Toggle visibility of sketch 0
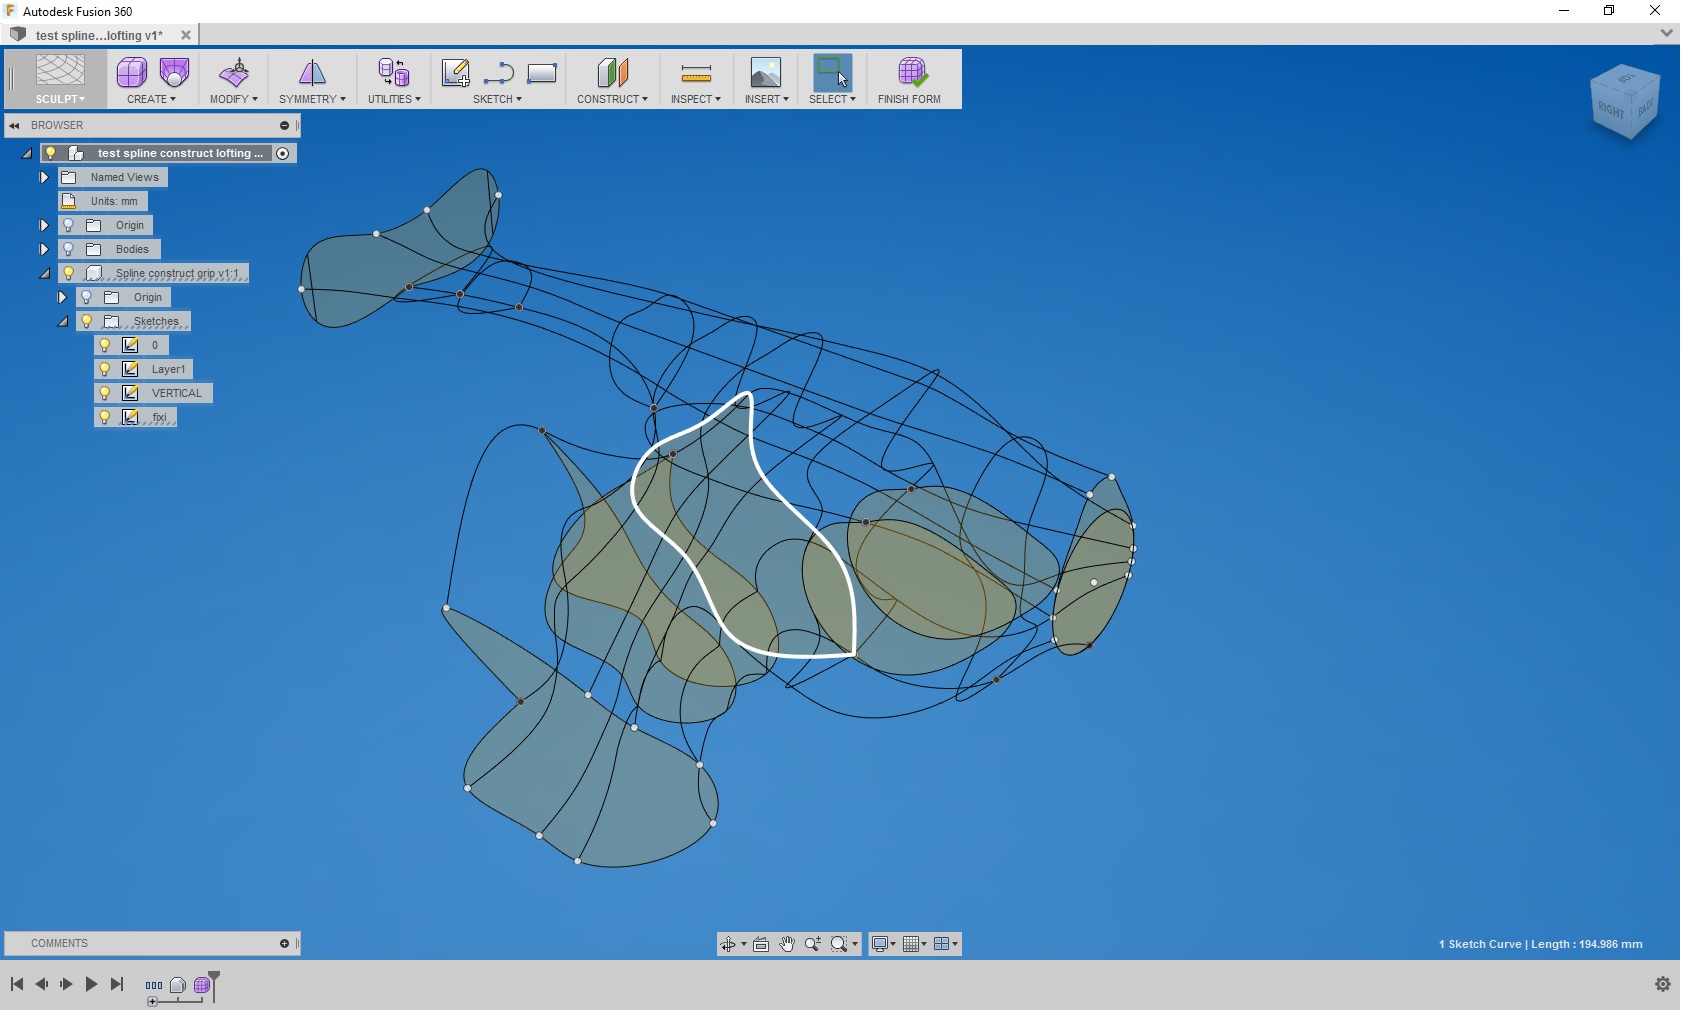The width and height of the screenshot is (1684, 1010). (x=105, y=345)
